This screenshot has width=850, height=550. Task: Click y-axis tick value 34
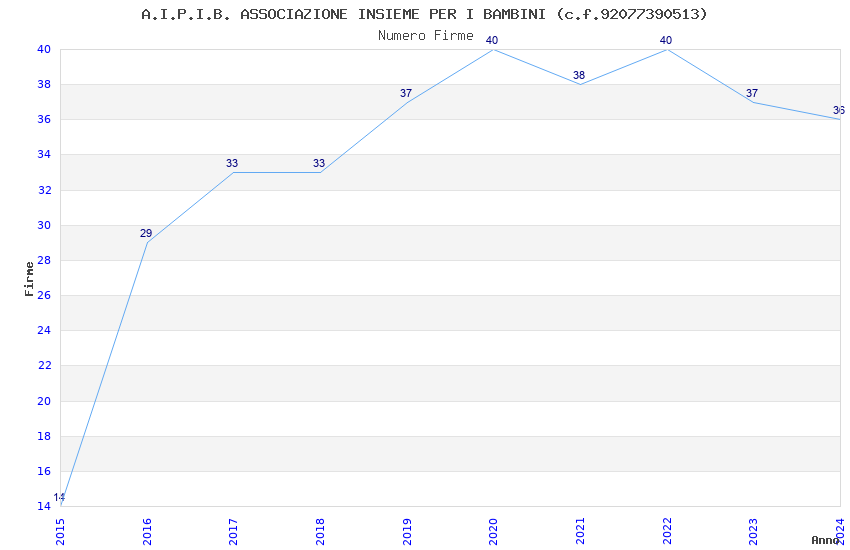[44, 154]
